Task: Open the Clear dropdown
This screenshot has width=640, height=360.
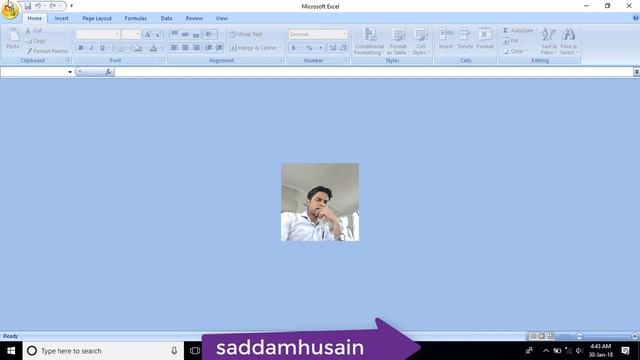Action: pos(515,51)
